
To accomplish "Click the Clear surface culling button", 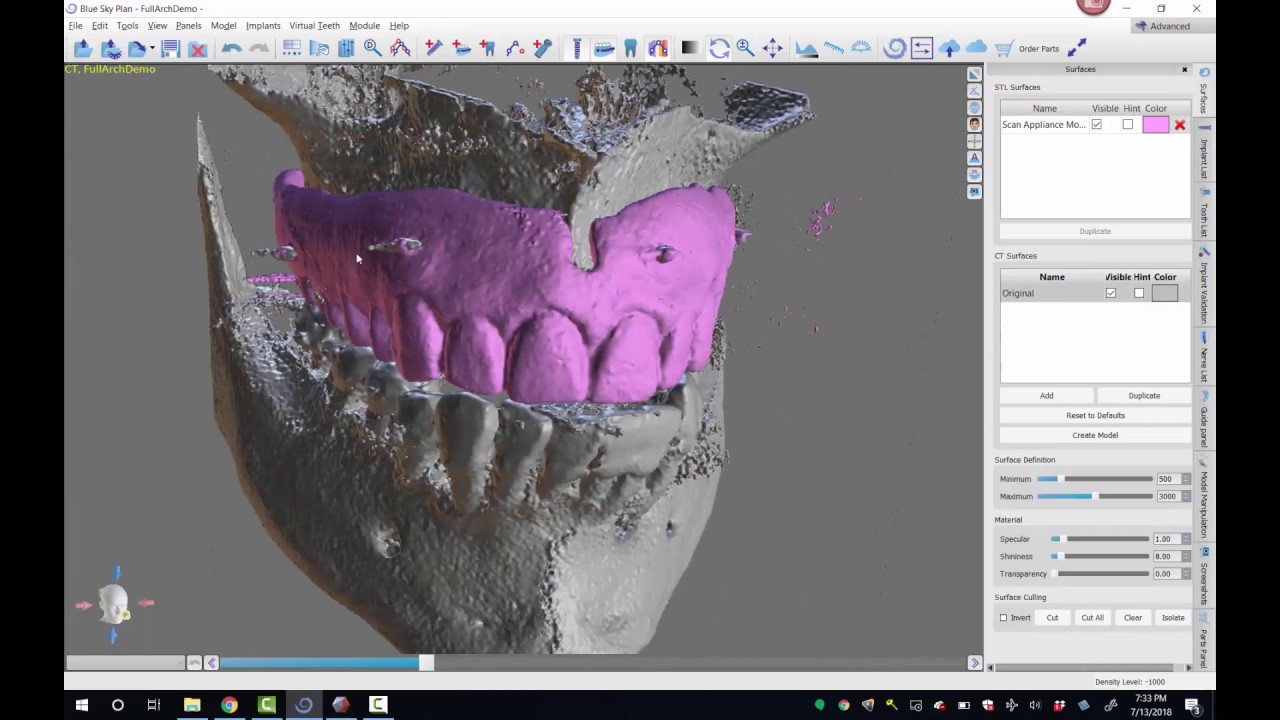I will pyautogui.click(x=1133, y=618).
